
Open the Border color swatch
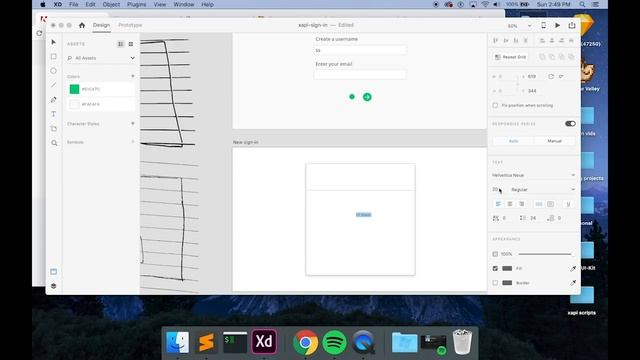pyautogui.click(x=507, y=283)
